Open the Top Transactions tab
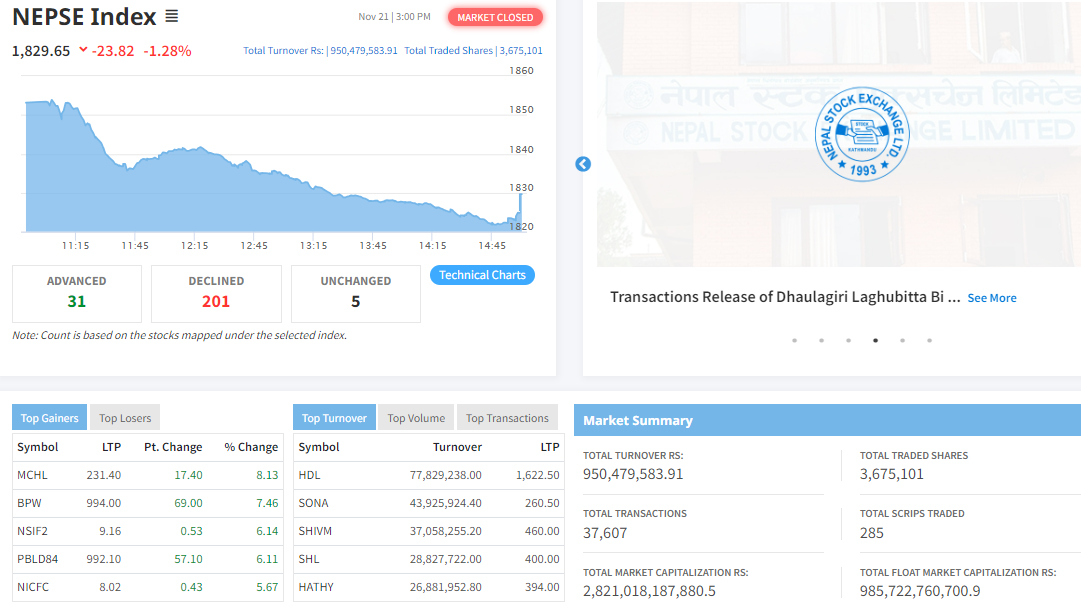1081x611 pixels. [x=507, y=418]
